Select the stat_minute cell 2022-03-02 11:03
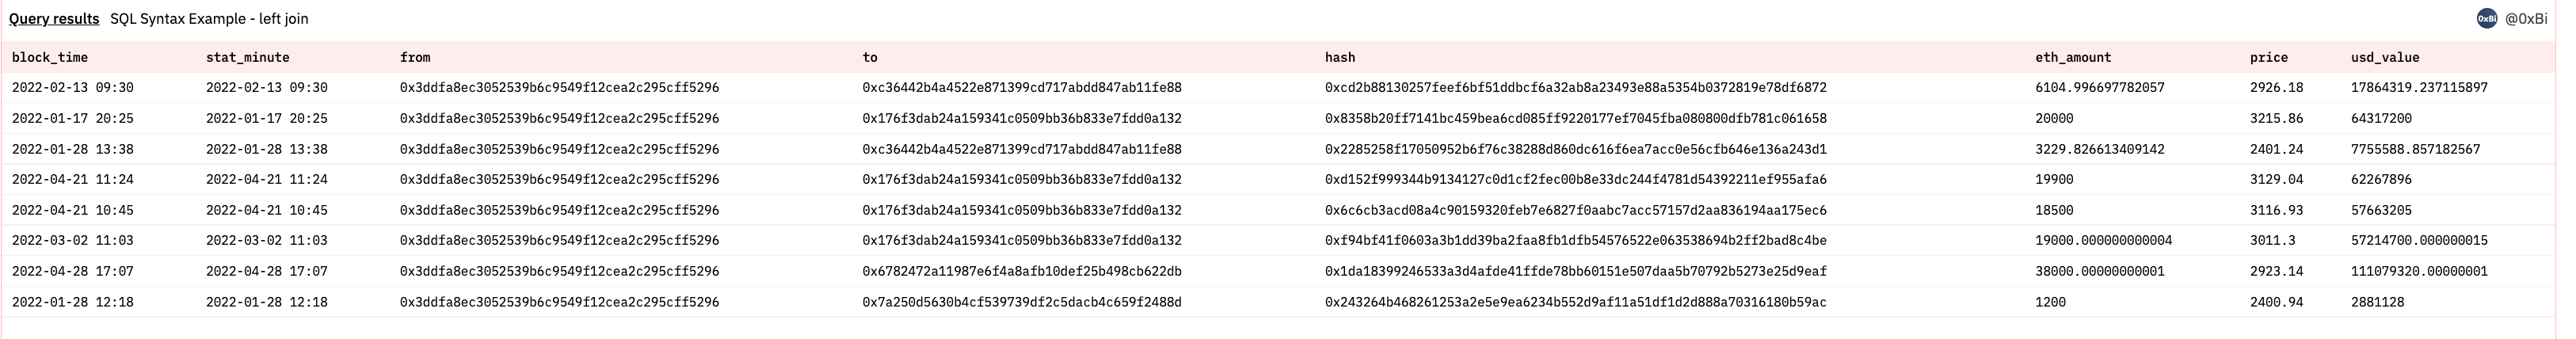The image size is (2576, 339). 266,241
